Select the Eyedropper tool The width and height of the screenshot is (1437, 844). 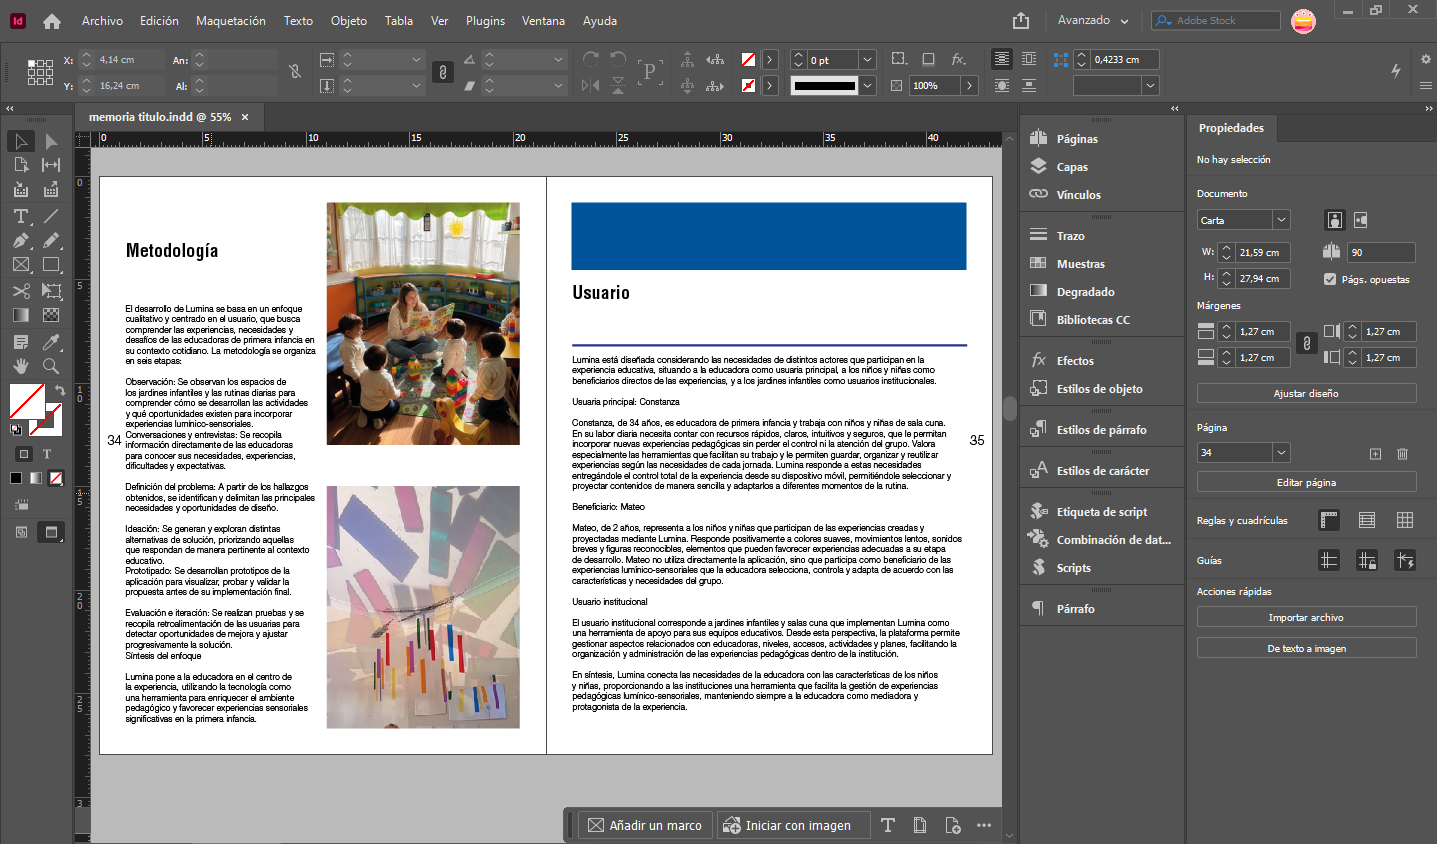51,342
